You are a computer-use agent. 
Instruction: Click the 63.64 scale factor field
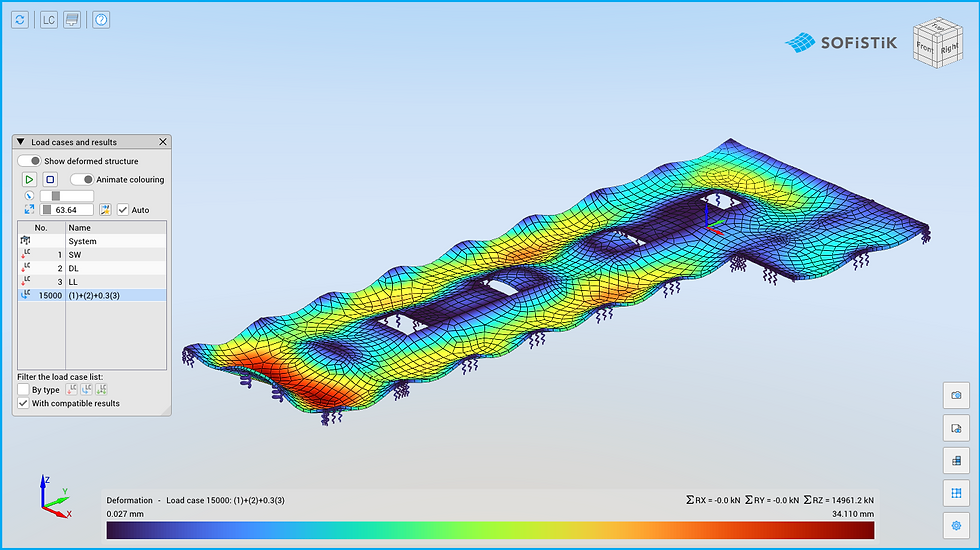67,209
